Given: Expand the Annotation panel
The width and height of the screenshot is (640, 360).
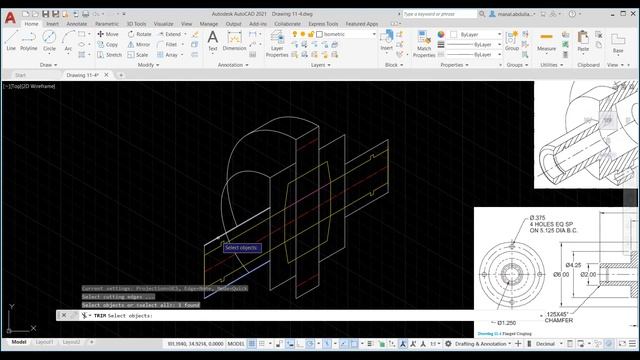Looking at the screenshot, I should (233, 65).
